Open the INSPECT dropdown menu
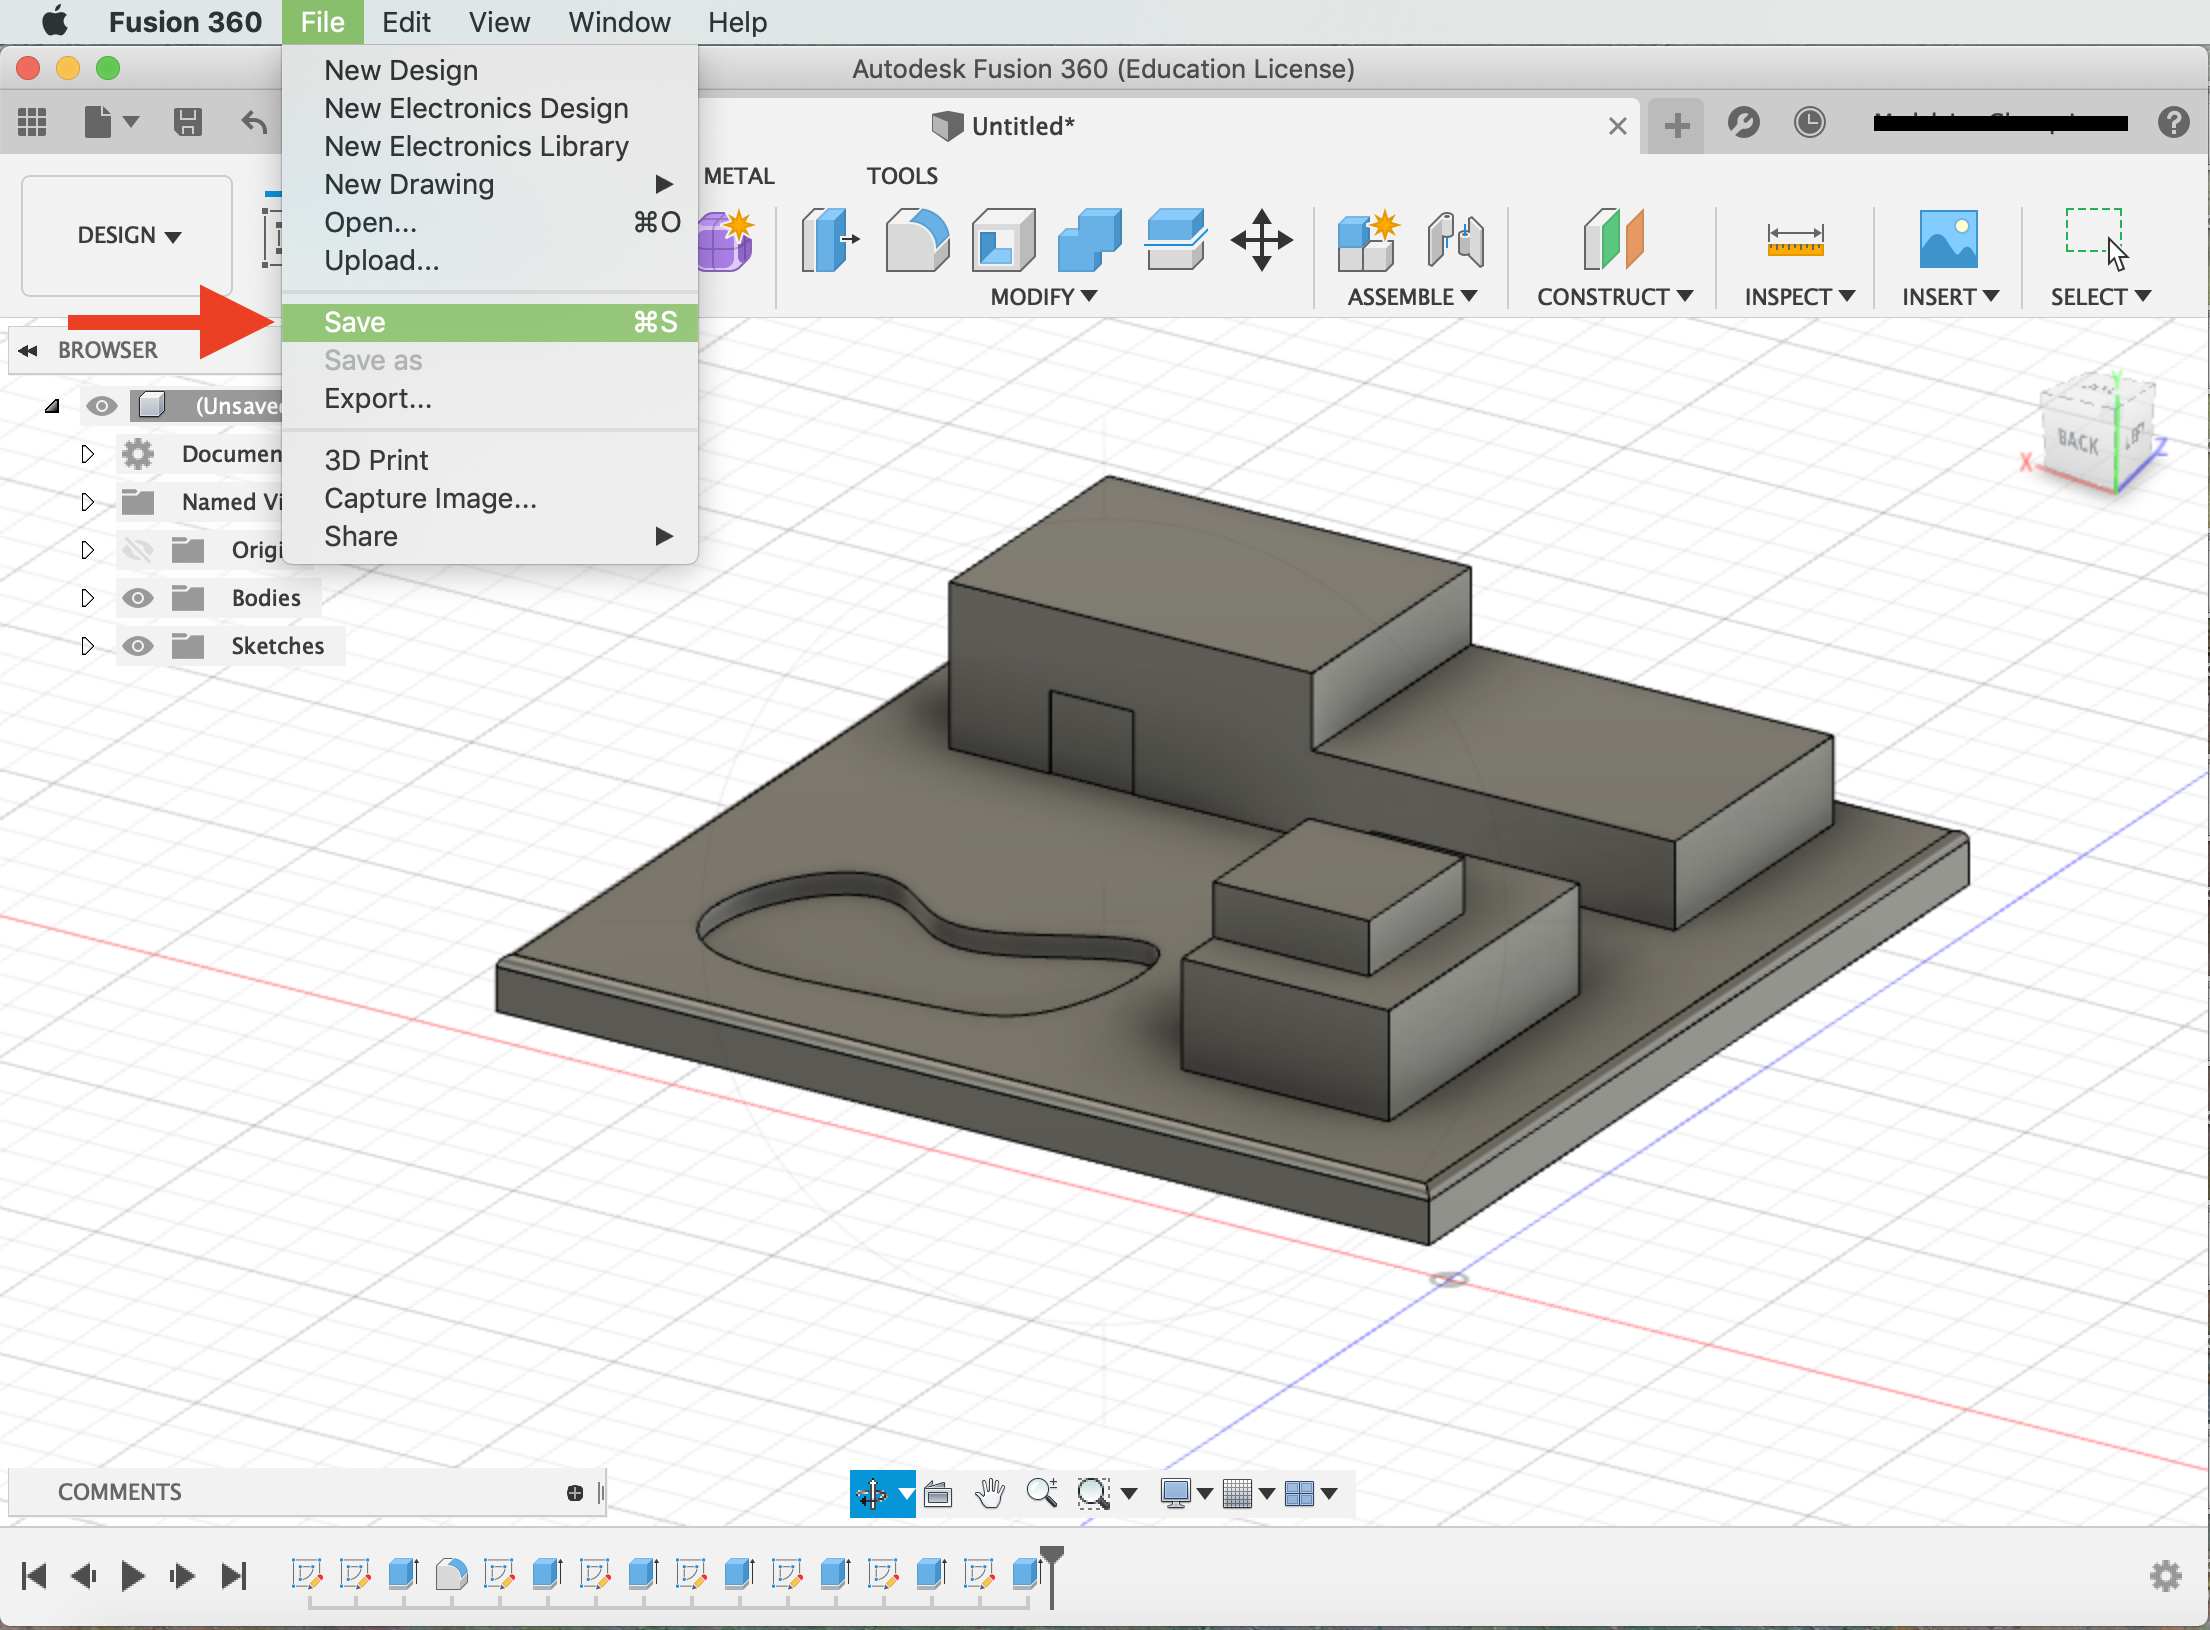This screenshot has height=1630, width=2210. (1799, 297)
